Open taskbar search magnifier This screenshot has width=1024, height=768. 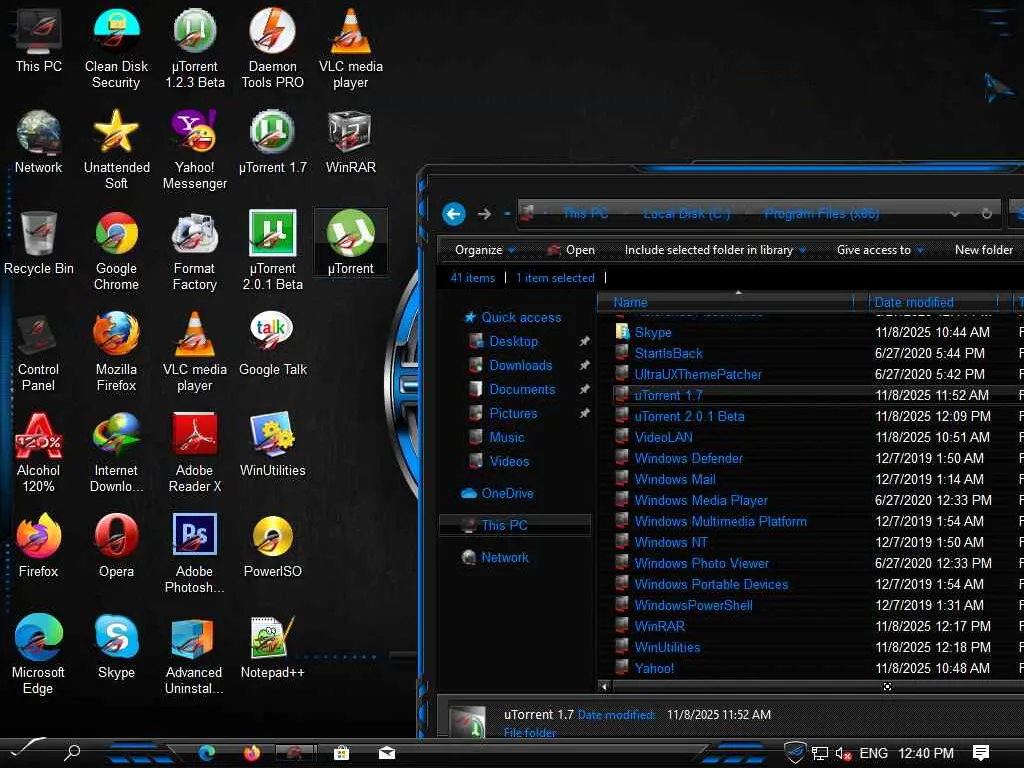[x=72, y=753]
